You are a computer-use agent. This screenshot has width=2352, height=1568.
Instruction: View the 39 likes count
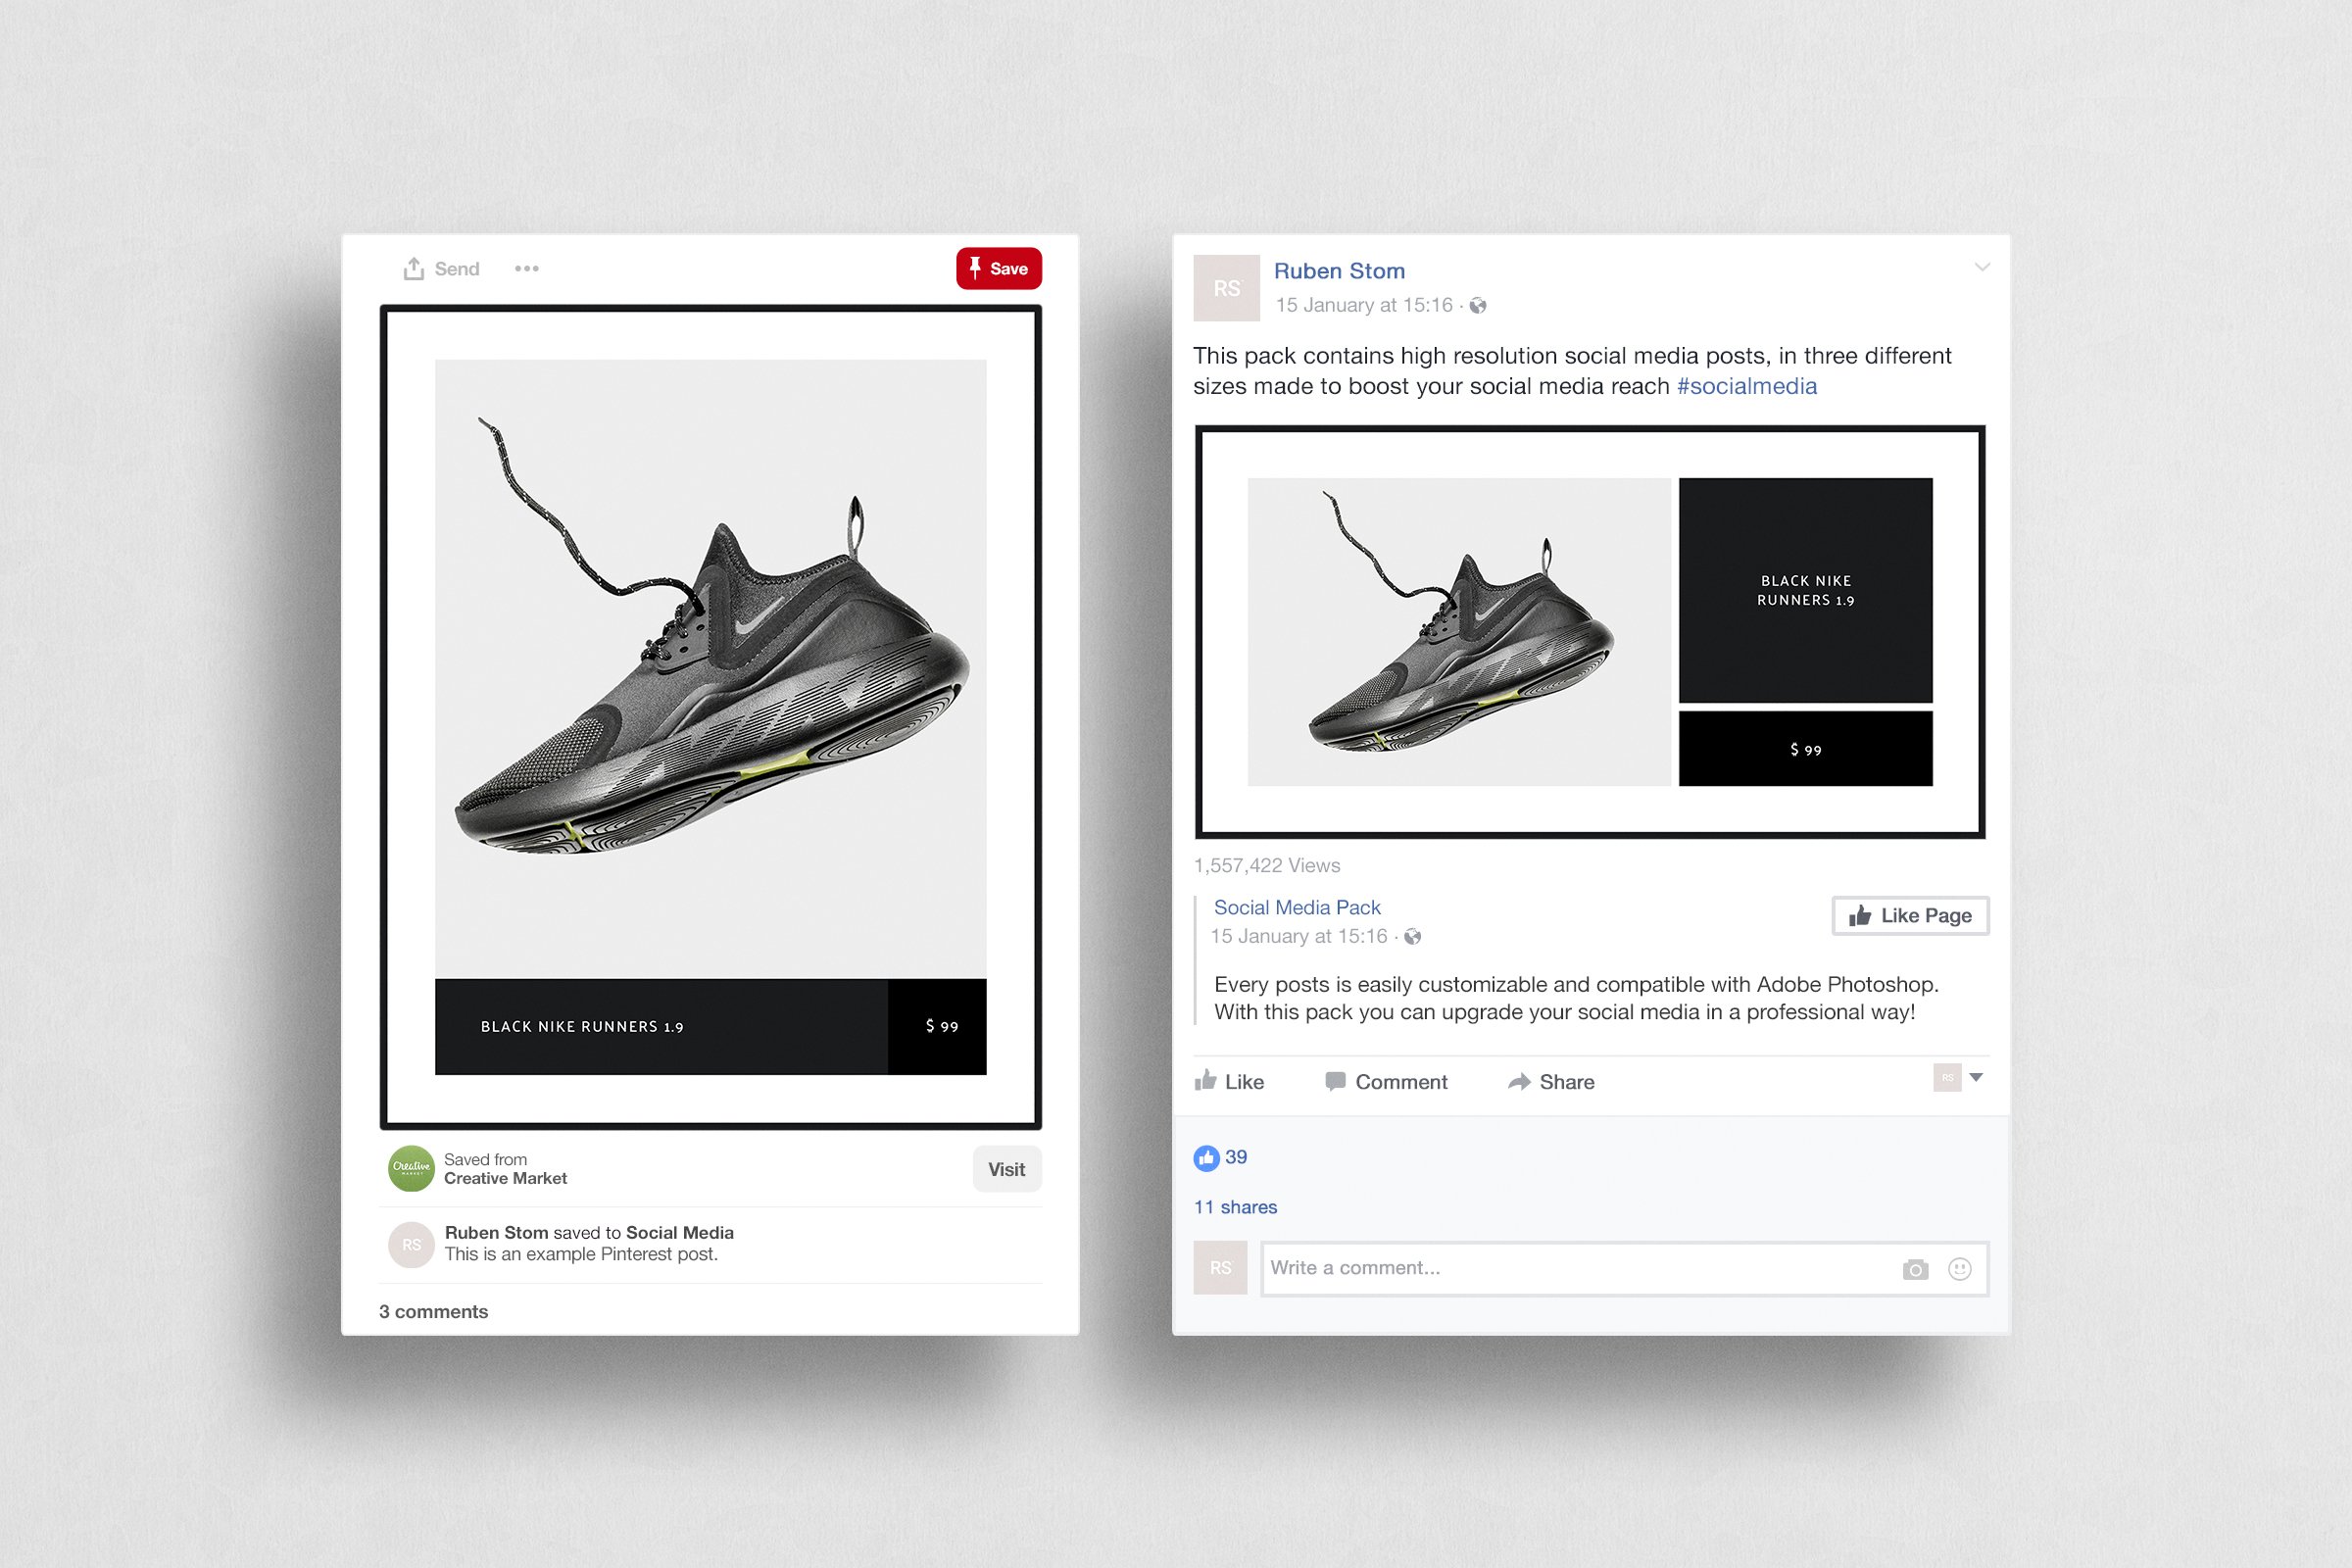pyautogui.click(x=1236, y=1157)
